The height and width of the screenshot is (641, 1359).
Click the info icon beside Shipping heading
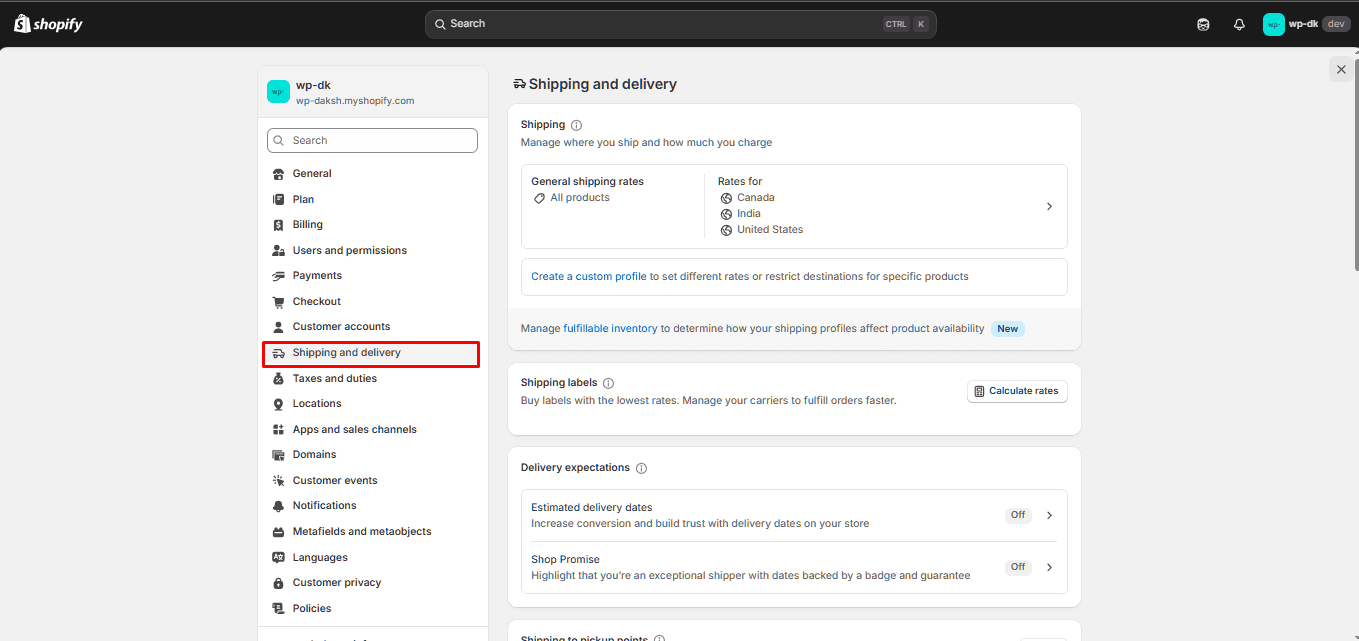click(x=576, y=125)
